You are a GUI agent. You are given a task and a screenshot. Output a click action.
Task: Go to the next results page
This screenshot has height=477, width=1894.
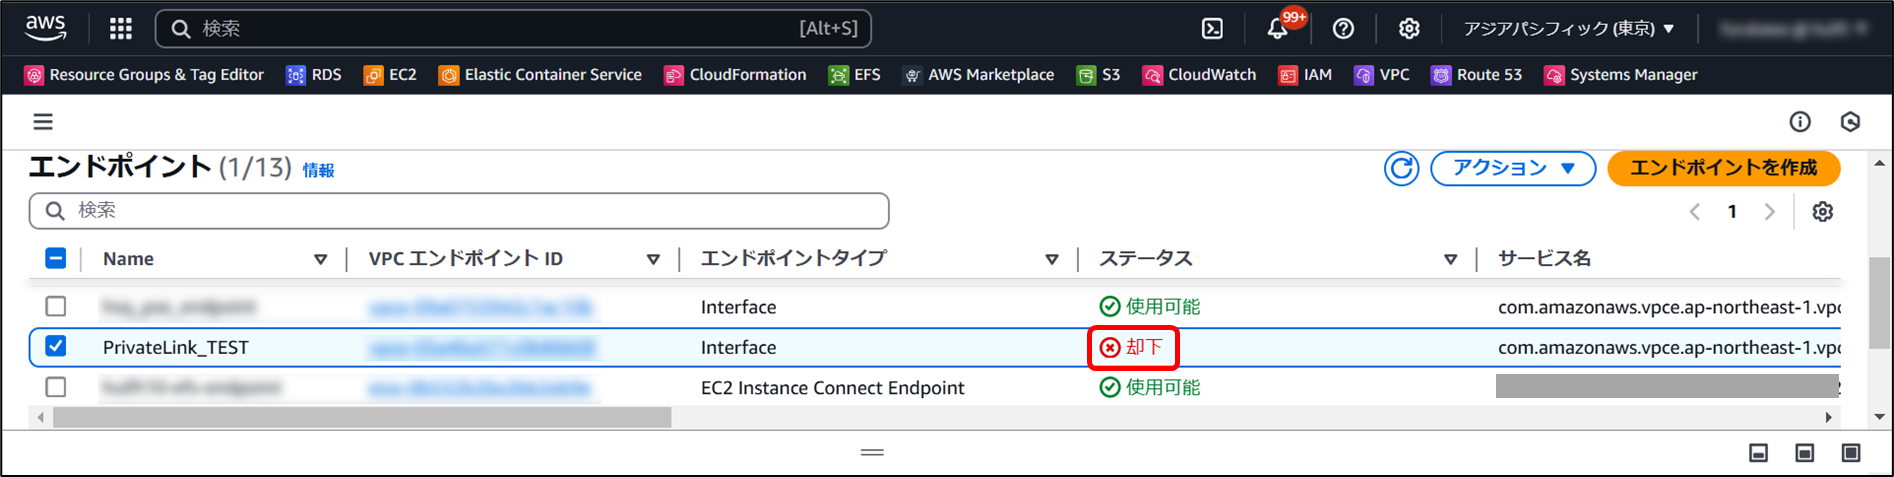click(x=1770, y=212)
